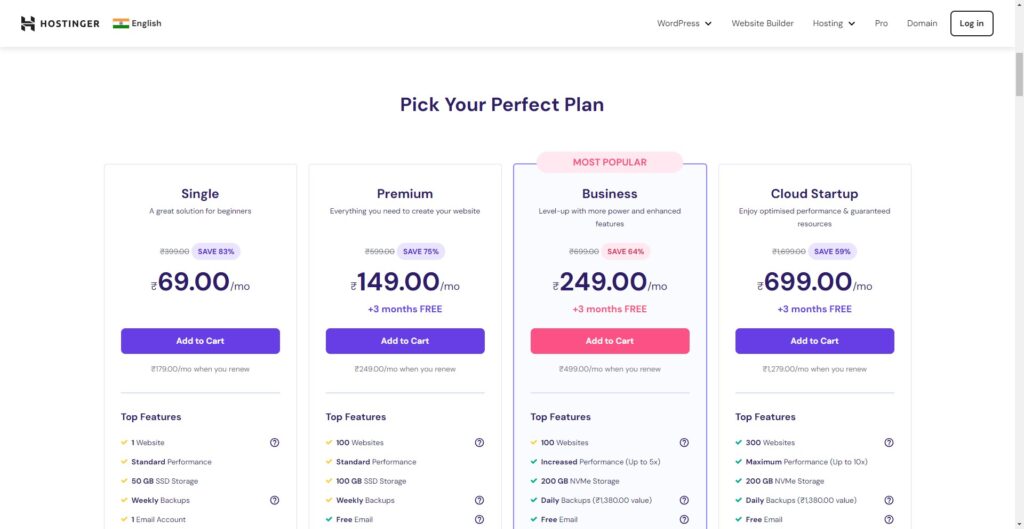The image size is (1024, 529).
Task: Show info for Business Daily Backups
Action: (x=684, y=500)
